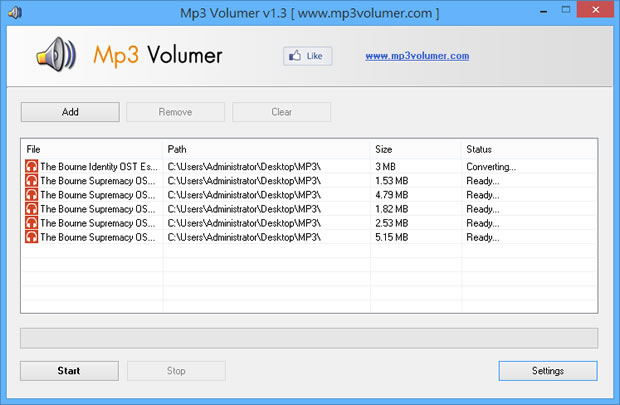Click the headphone icon beside the 1.53 MB file
The width and height of the screenshot is (620, 405).
click(32, 181)
